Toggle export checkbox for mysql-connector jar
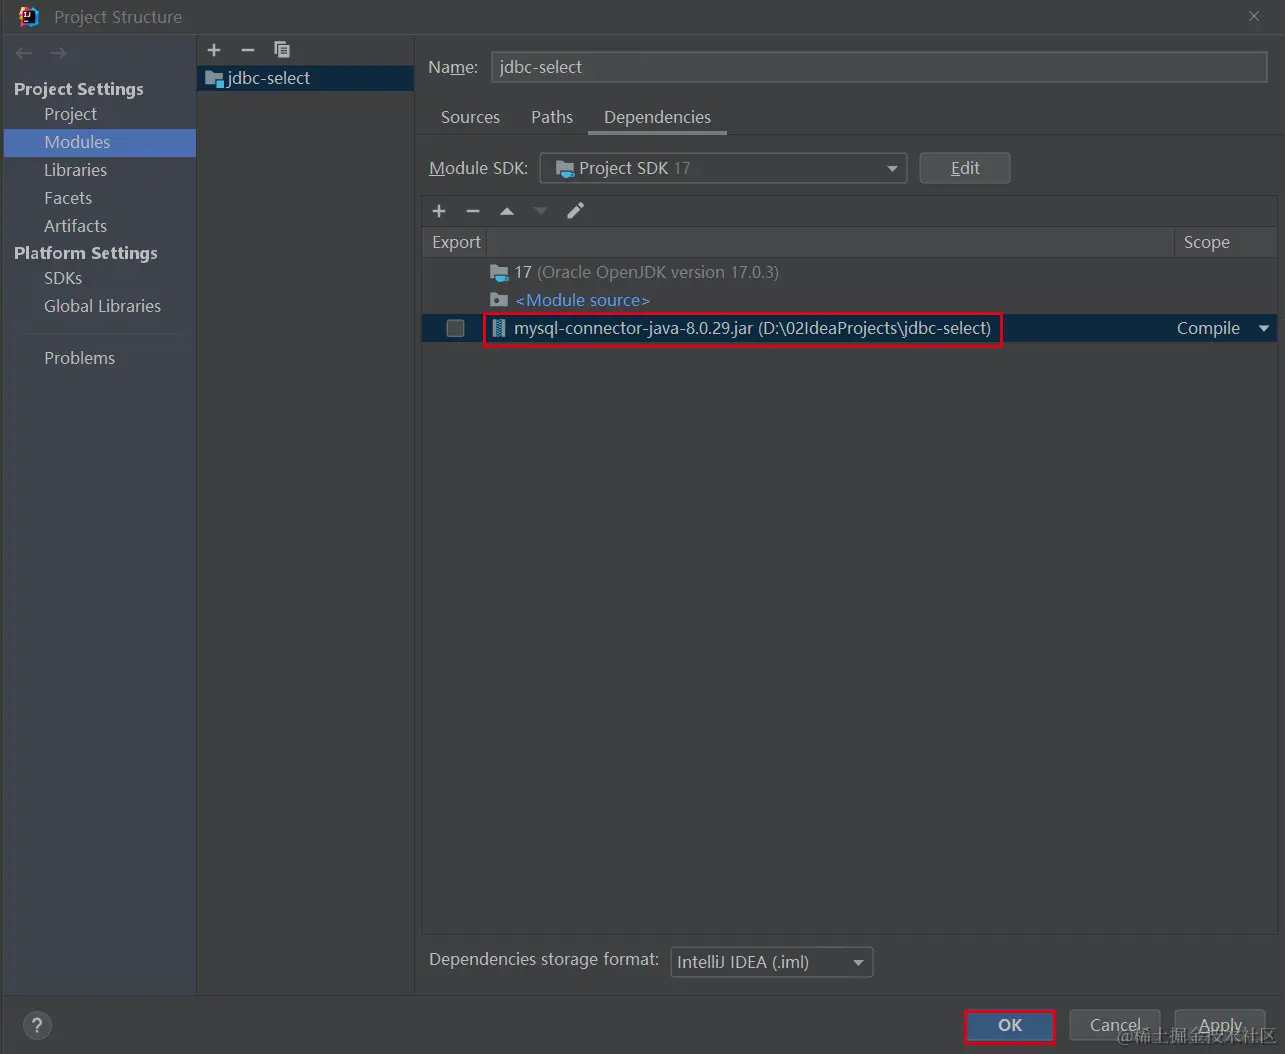The height and width of the screenshot is (1054, 1285). [x=455, y=328]
